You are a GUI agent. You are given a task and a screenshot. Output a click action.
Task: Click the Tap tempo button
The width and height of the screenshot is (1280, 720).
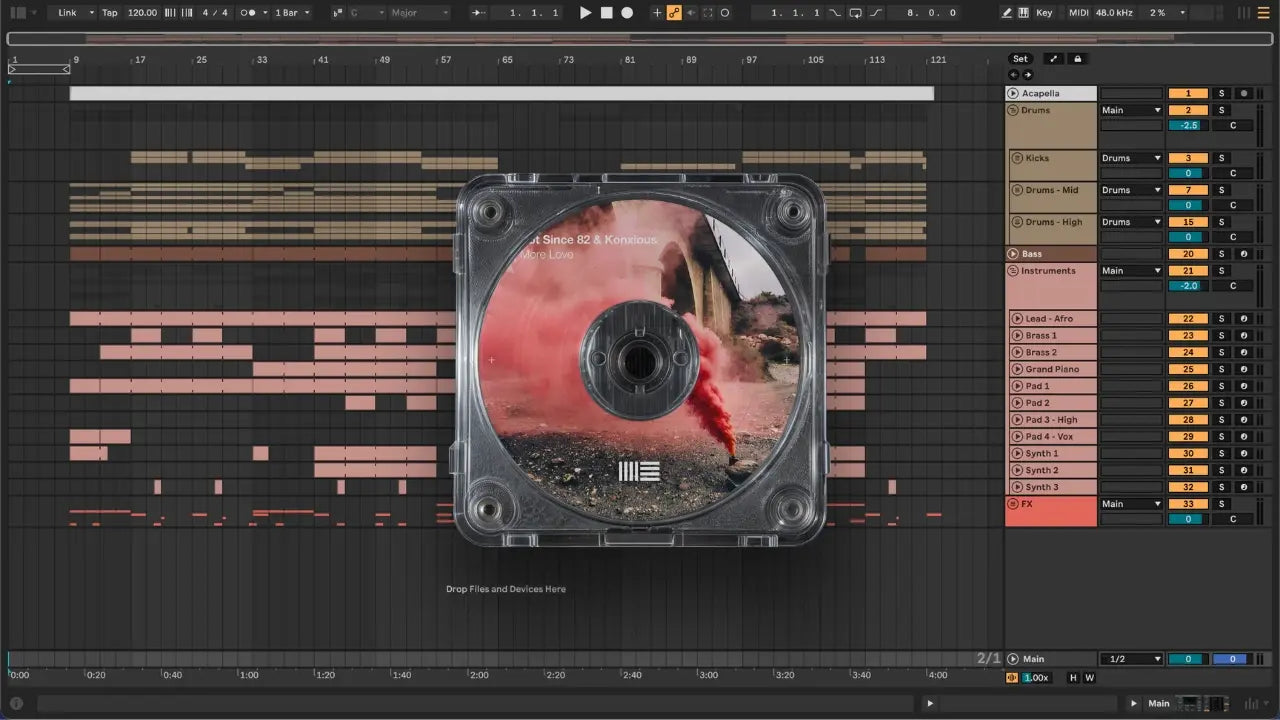(x=109, y=13)
